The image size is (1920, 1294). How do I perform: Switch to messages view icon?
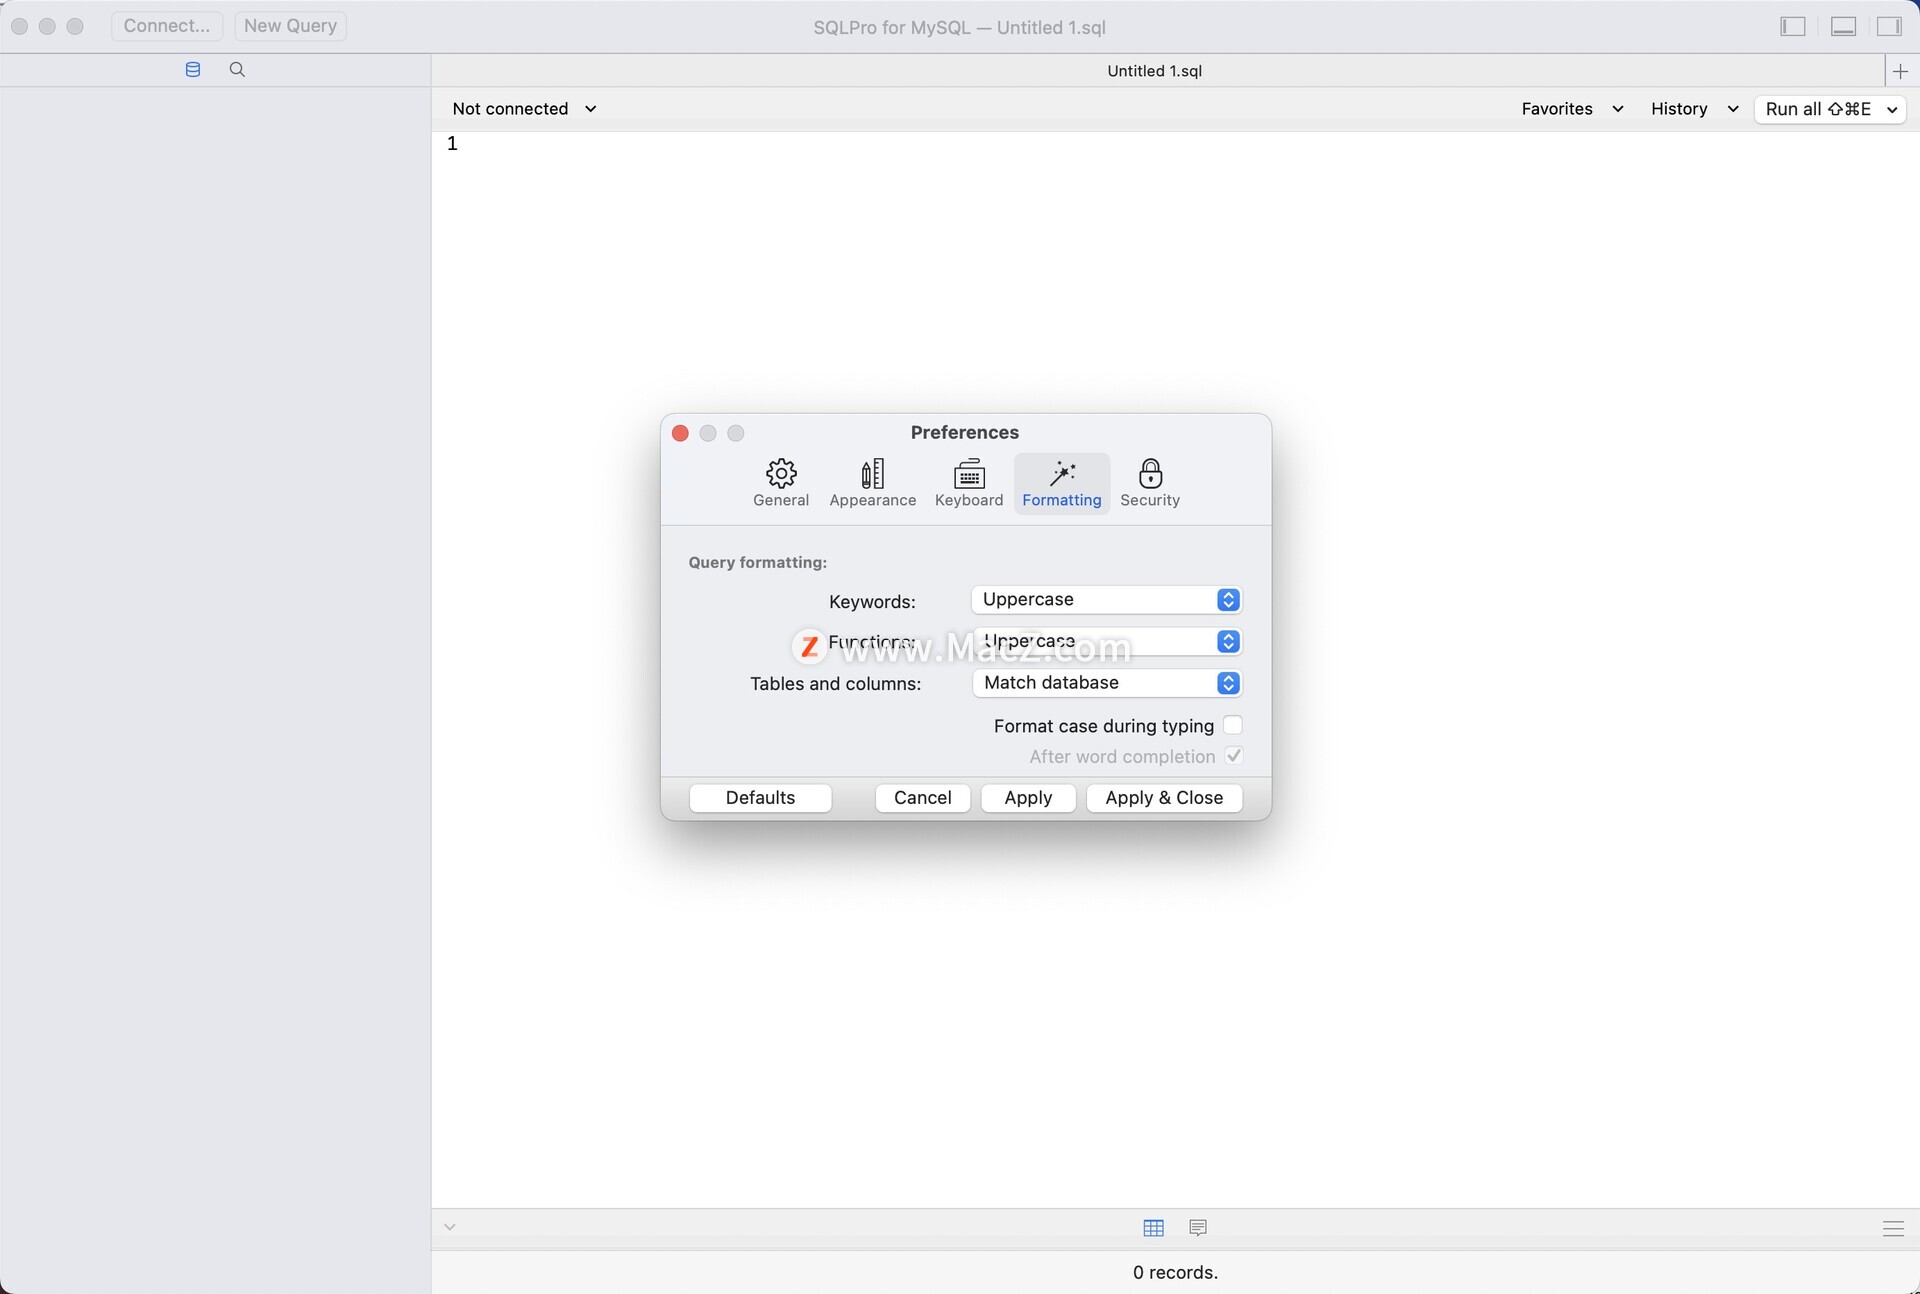pyautogui.click(x=1198, y=1228)
